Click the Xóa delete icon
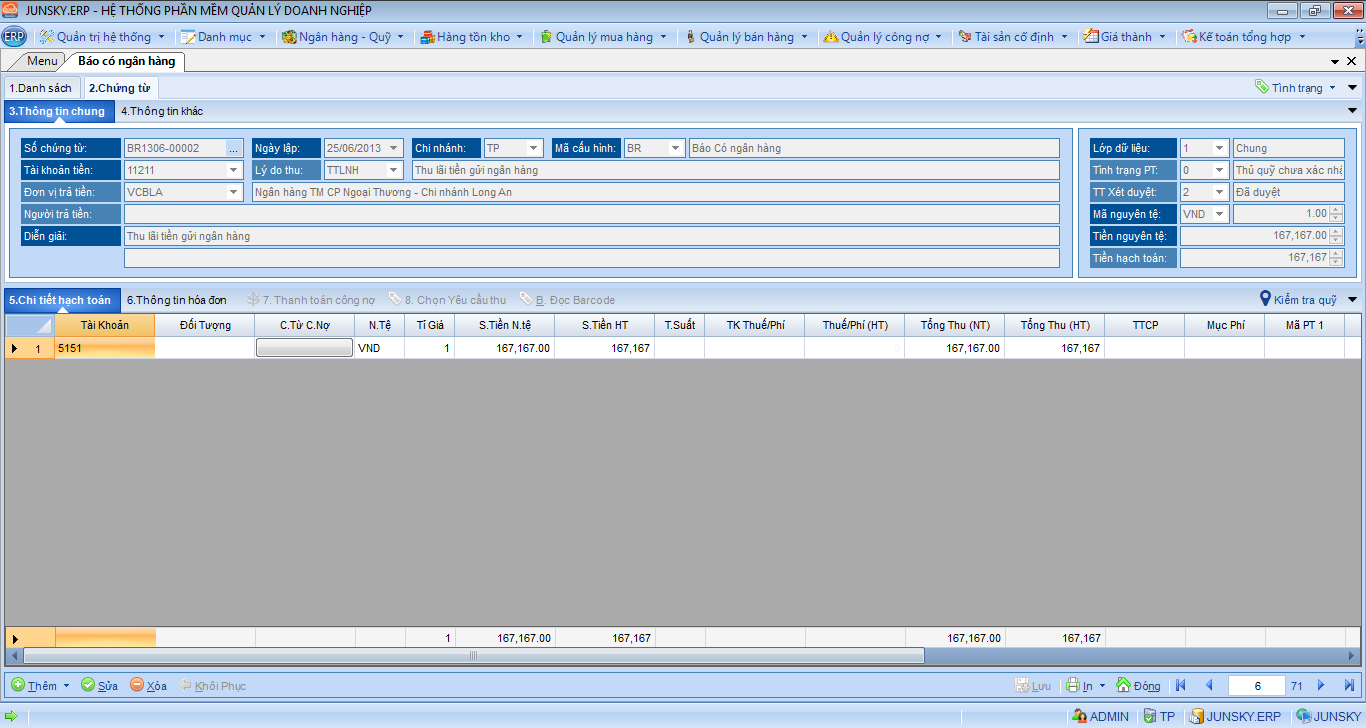This screenshot has height=728, width=1366. (x=137, y=685)
